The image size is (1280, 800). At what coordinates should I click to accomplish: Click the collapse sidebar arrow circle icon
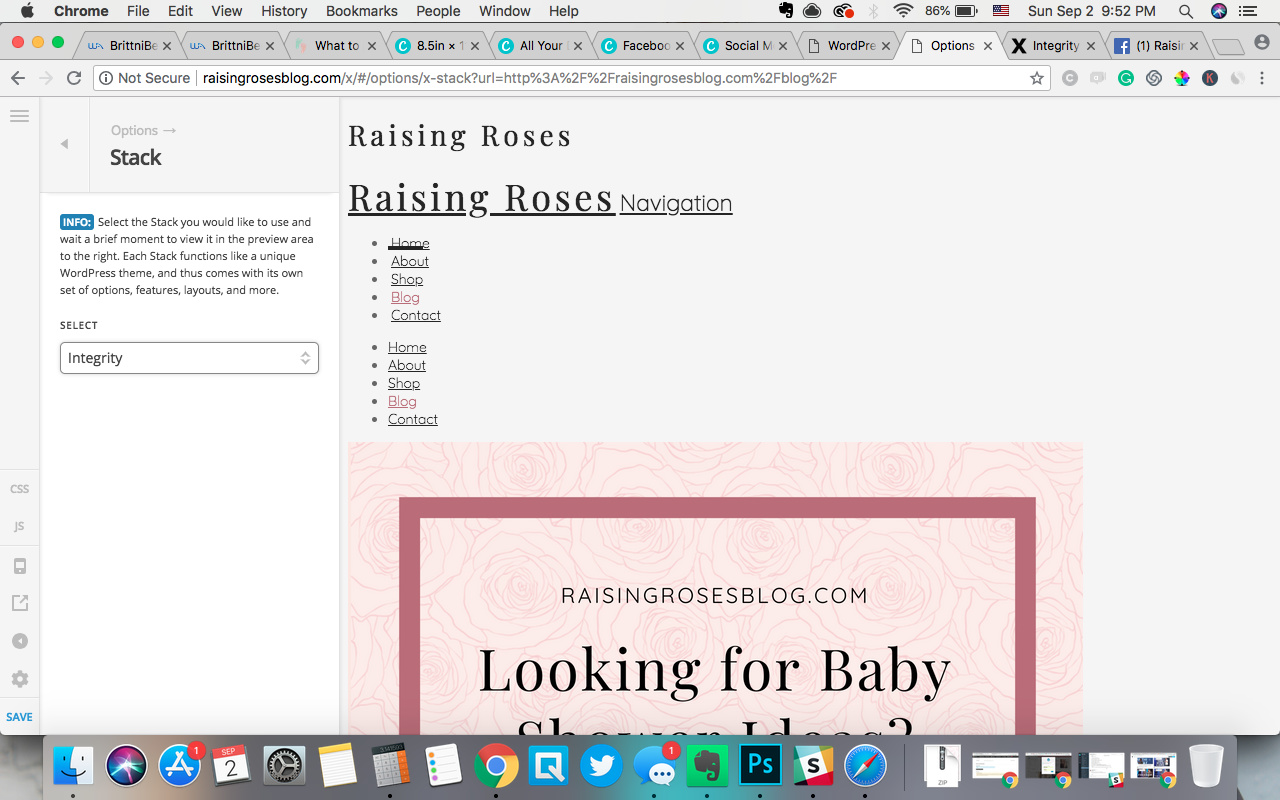tap(19, 641)
